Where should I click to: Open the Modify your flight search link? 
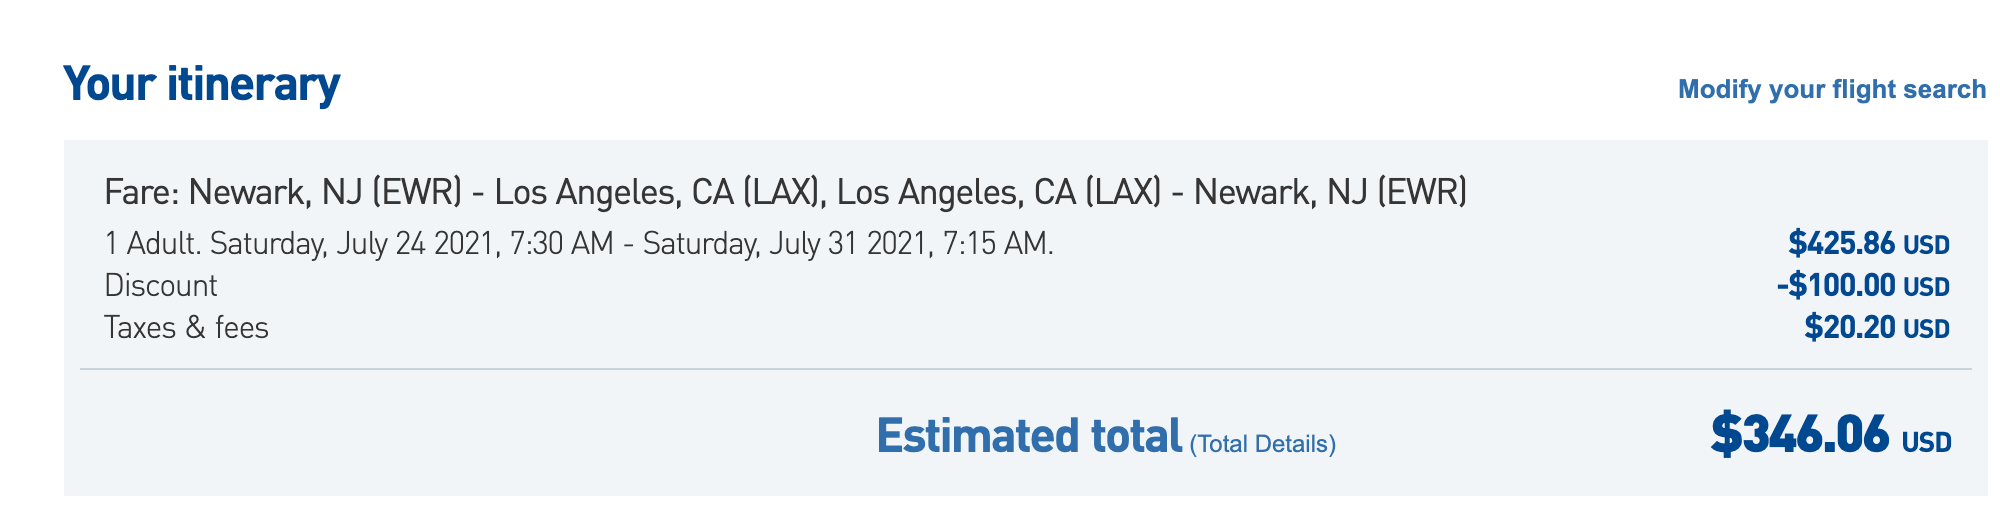(x=1832, y=89)
